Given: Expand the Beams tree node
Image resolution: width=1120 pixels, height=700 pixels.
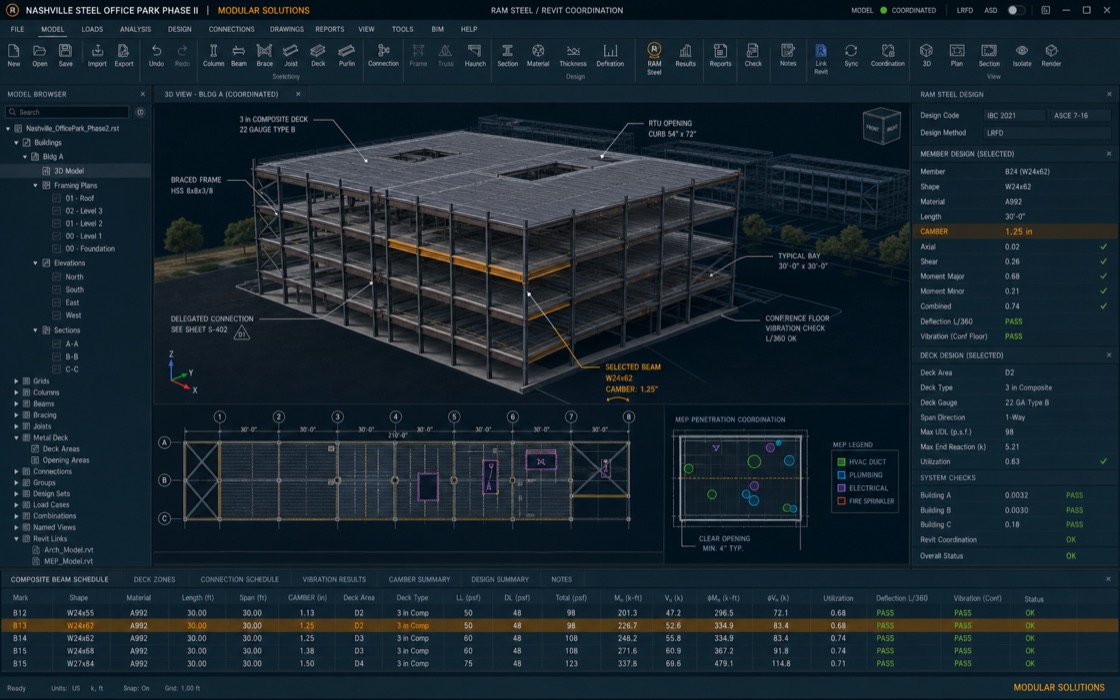Looking at the screenshot, I should [16, 404].
